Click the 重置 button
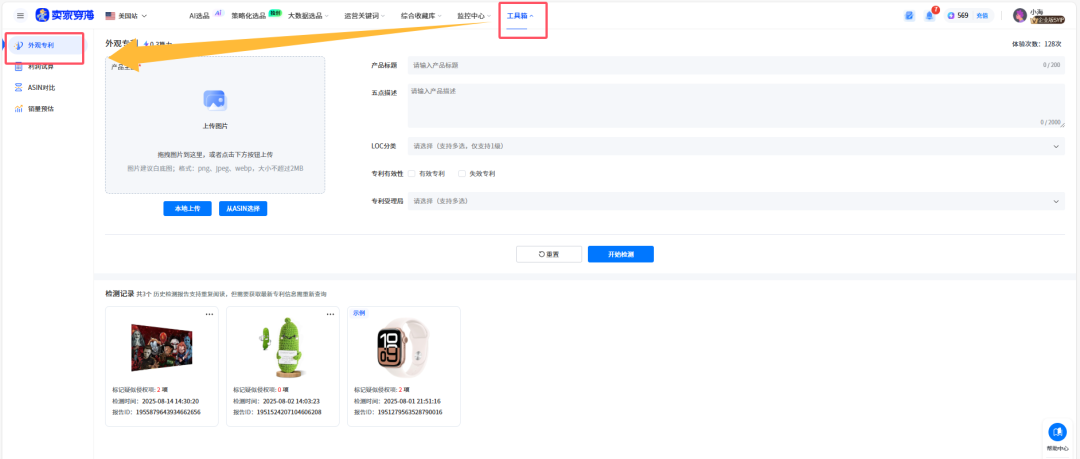The height and width of the screenshot is (459, 1080). coord(549,254)
